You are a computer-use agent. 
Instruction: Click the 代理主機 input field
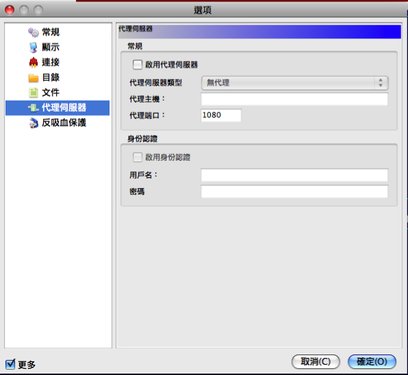point(294,99)
